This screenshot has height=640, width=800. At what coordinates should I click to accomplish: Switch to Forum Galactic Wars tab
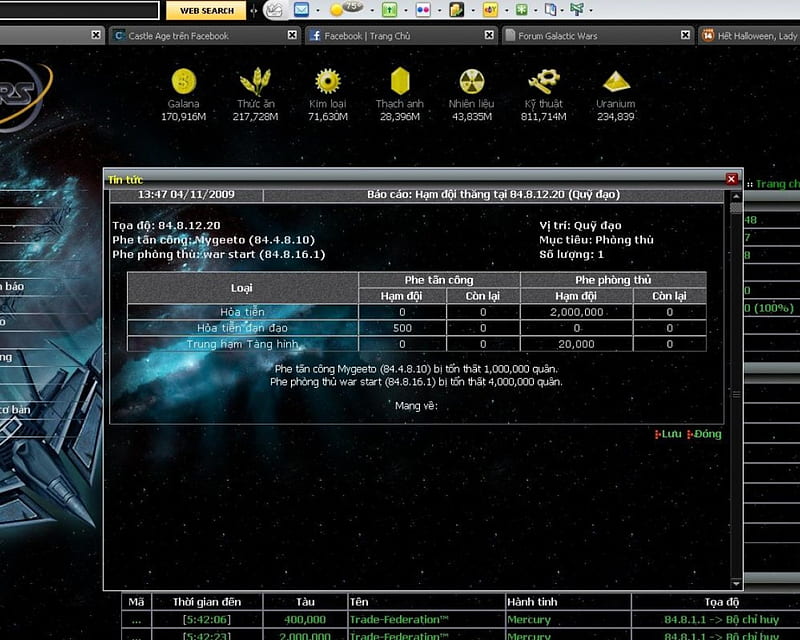point(597,36)
